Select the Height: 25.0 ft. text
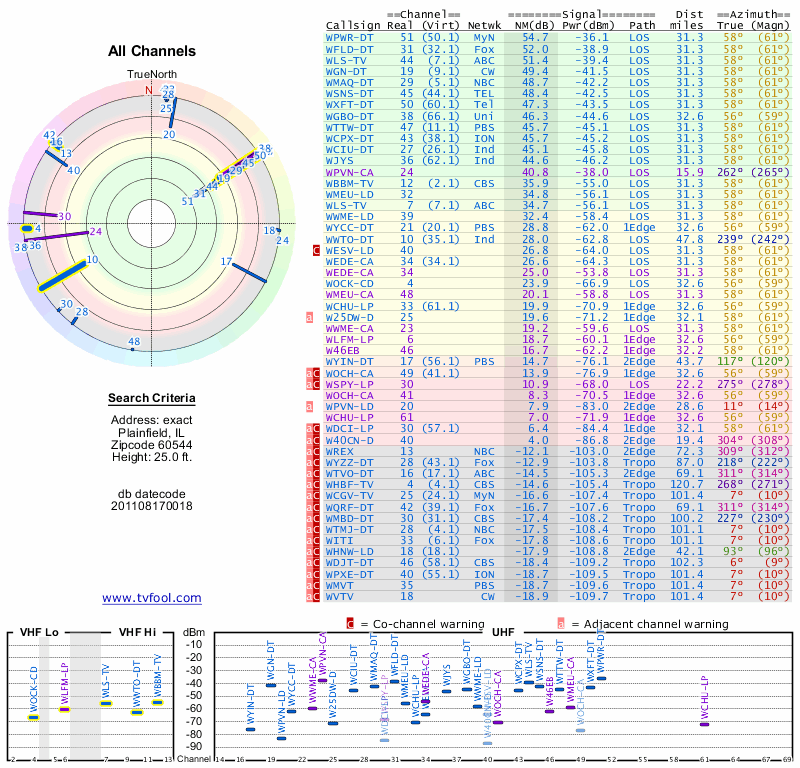 click(x=152, y=457)
